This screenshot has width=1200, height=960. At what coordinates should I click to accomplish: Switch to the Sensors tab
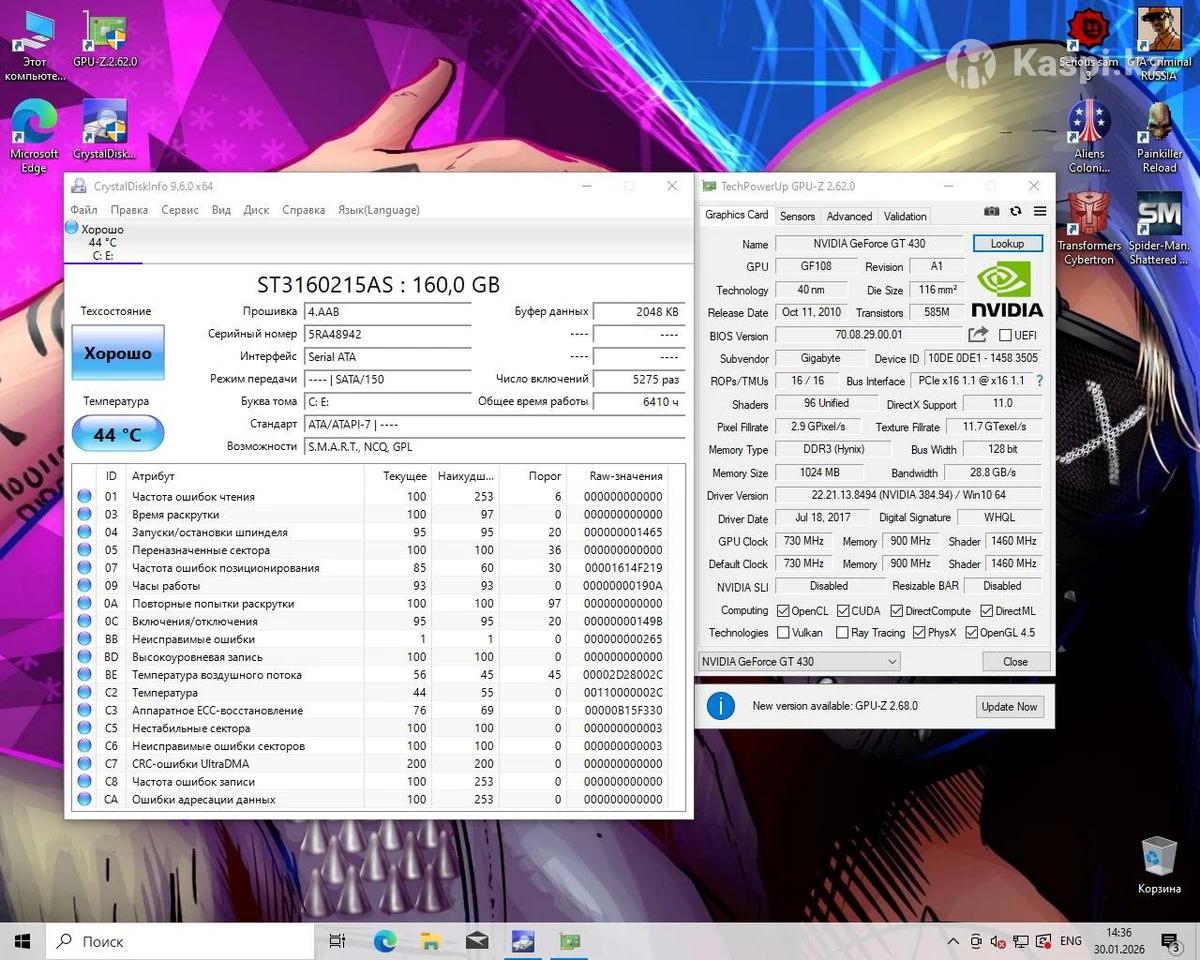[797, 216]
